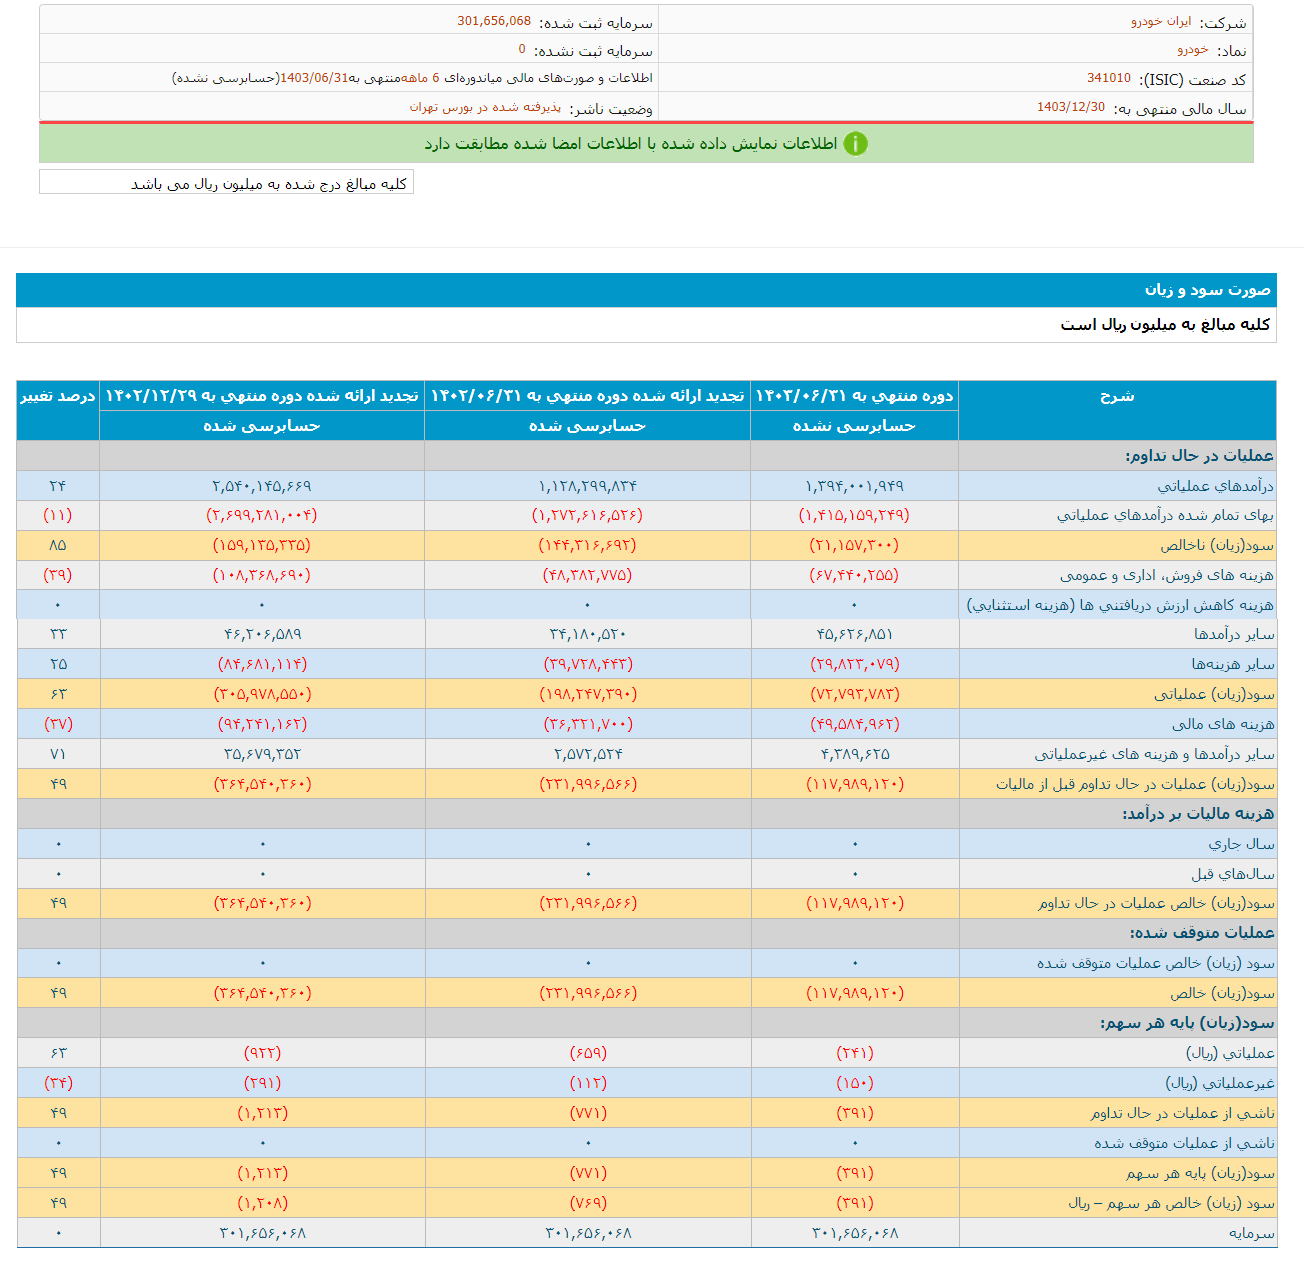Screen dimensions: 1304x1282
Task: Click value ۴۵,۶۲۶,۸۵۱ in other income row
Action: click(854, 634)
